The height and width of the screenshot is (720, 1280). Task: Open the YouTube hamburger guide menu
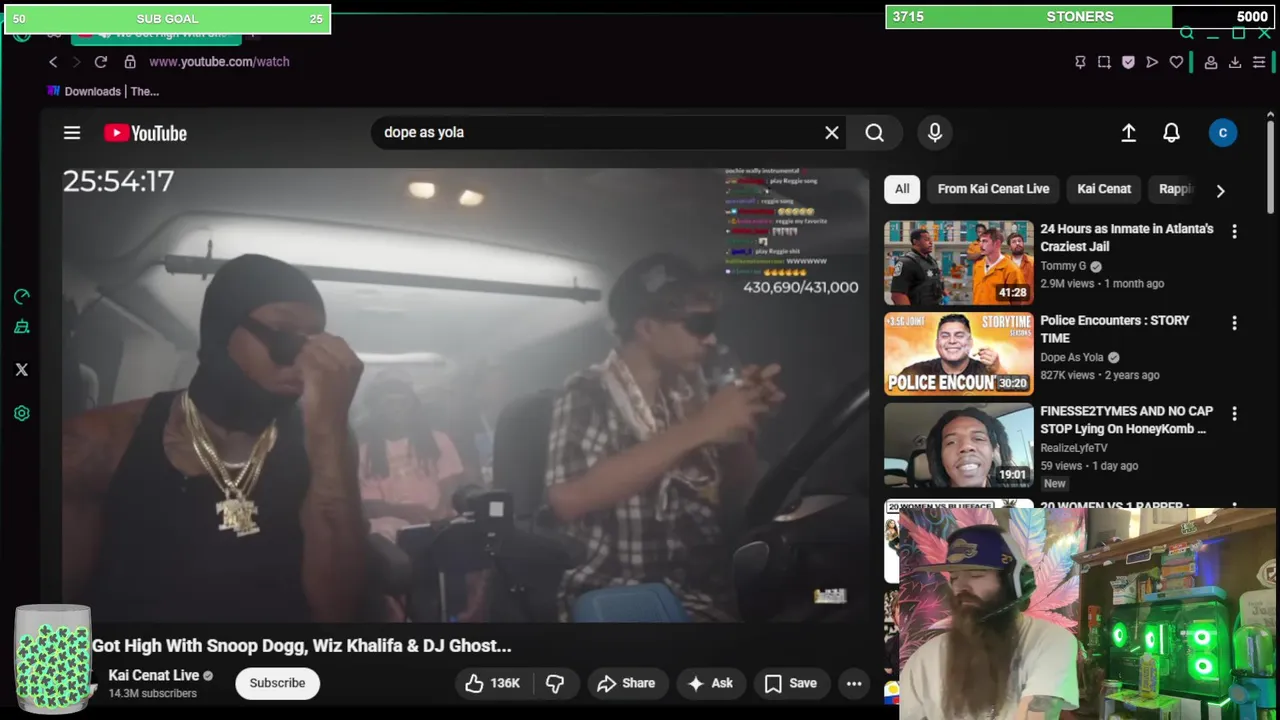coord(72,133)
